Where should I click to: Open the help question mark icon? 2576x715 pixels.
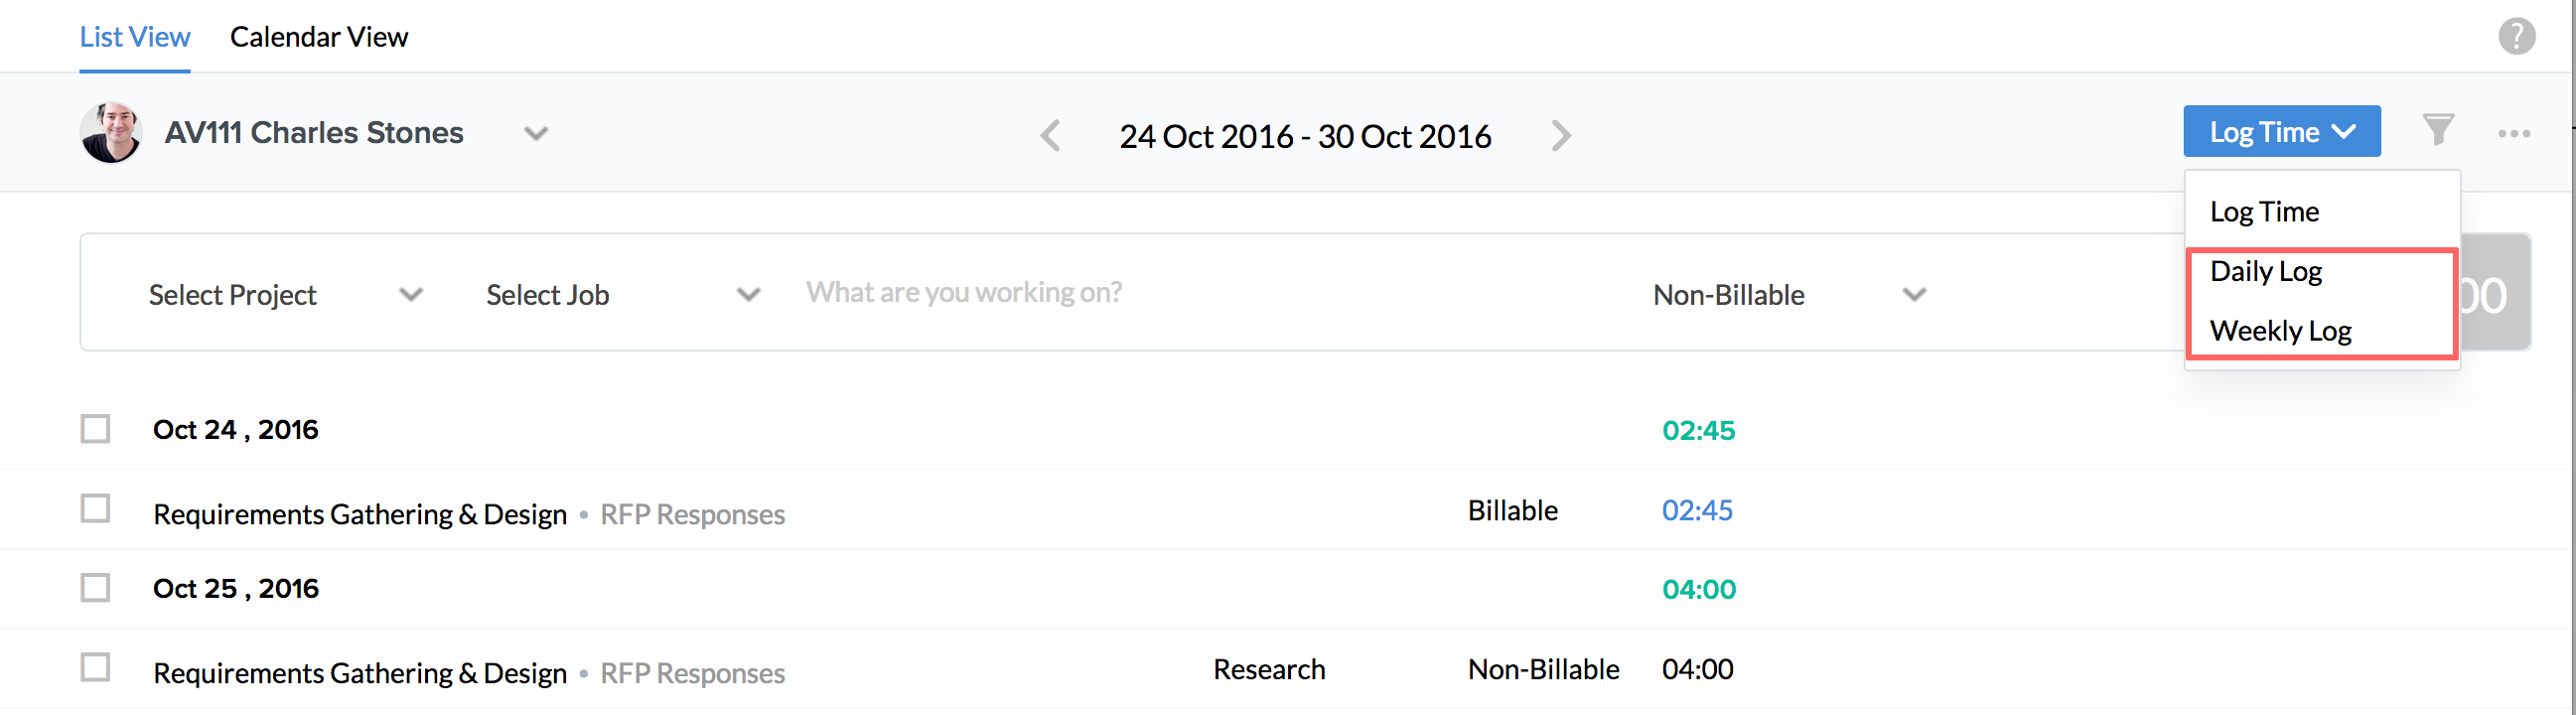pos(2516,37)
